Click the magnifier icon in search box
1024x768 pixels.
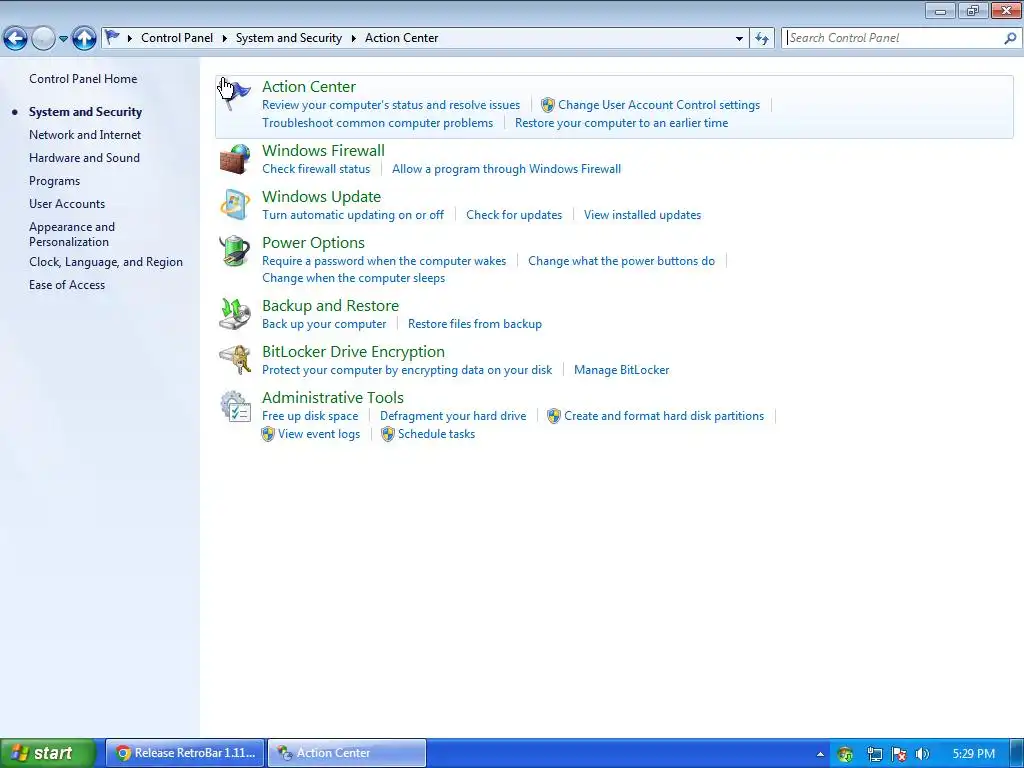(1010, 38)
